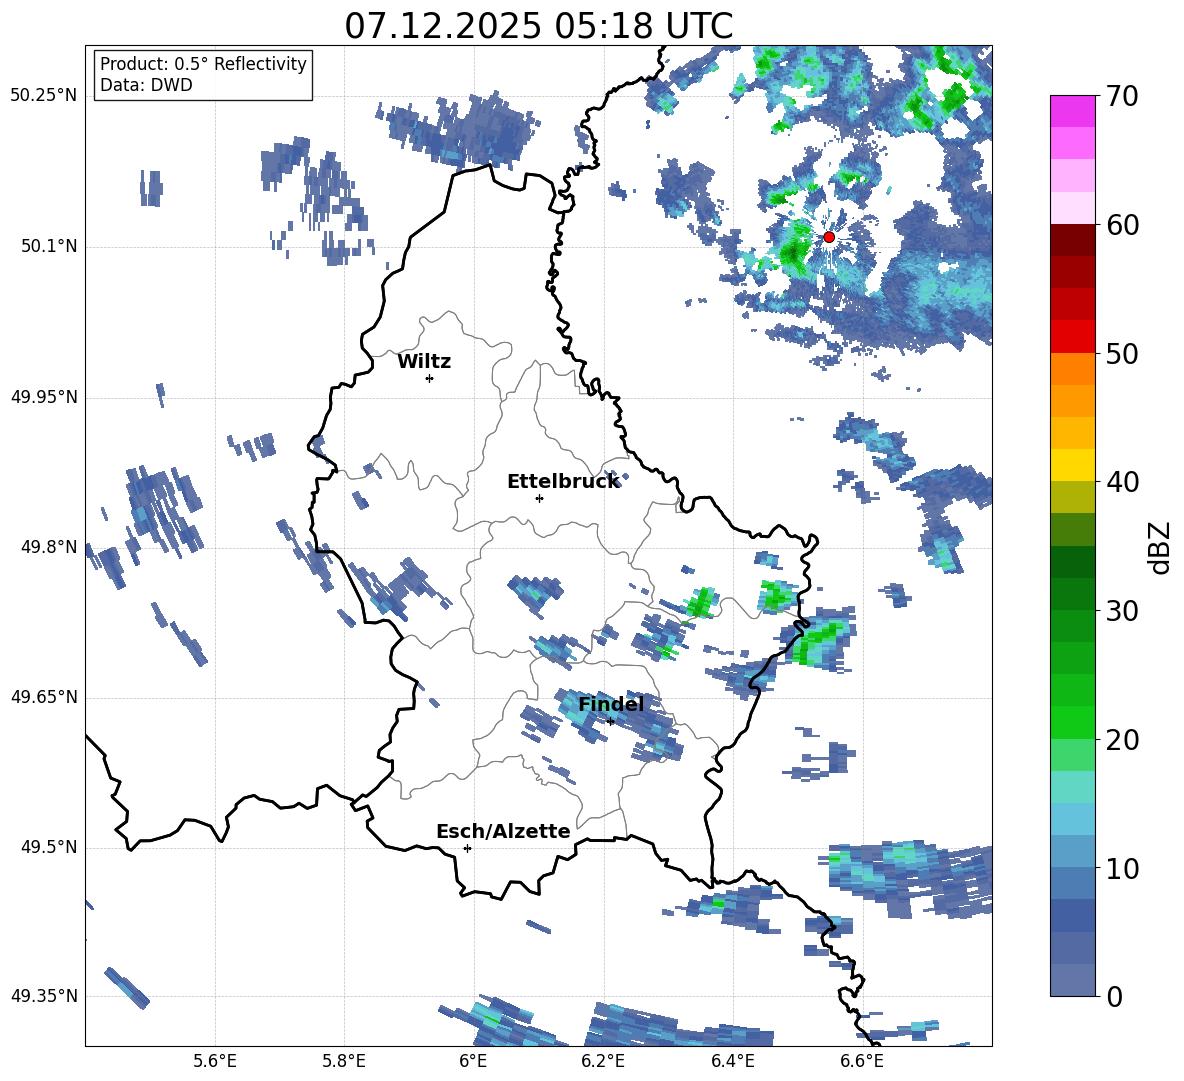The image size is (1184, 1081).
Task: Click the Wiltz city label
Action: coord(424,362)
